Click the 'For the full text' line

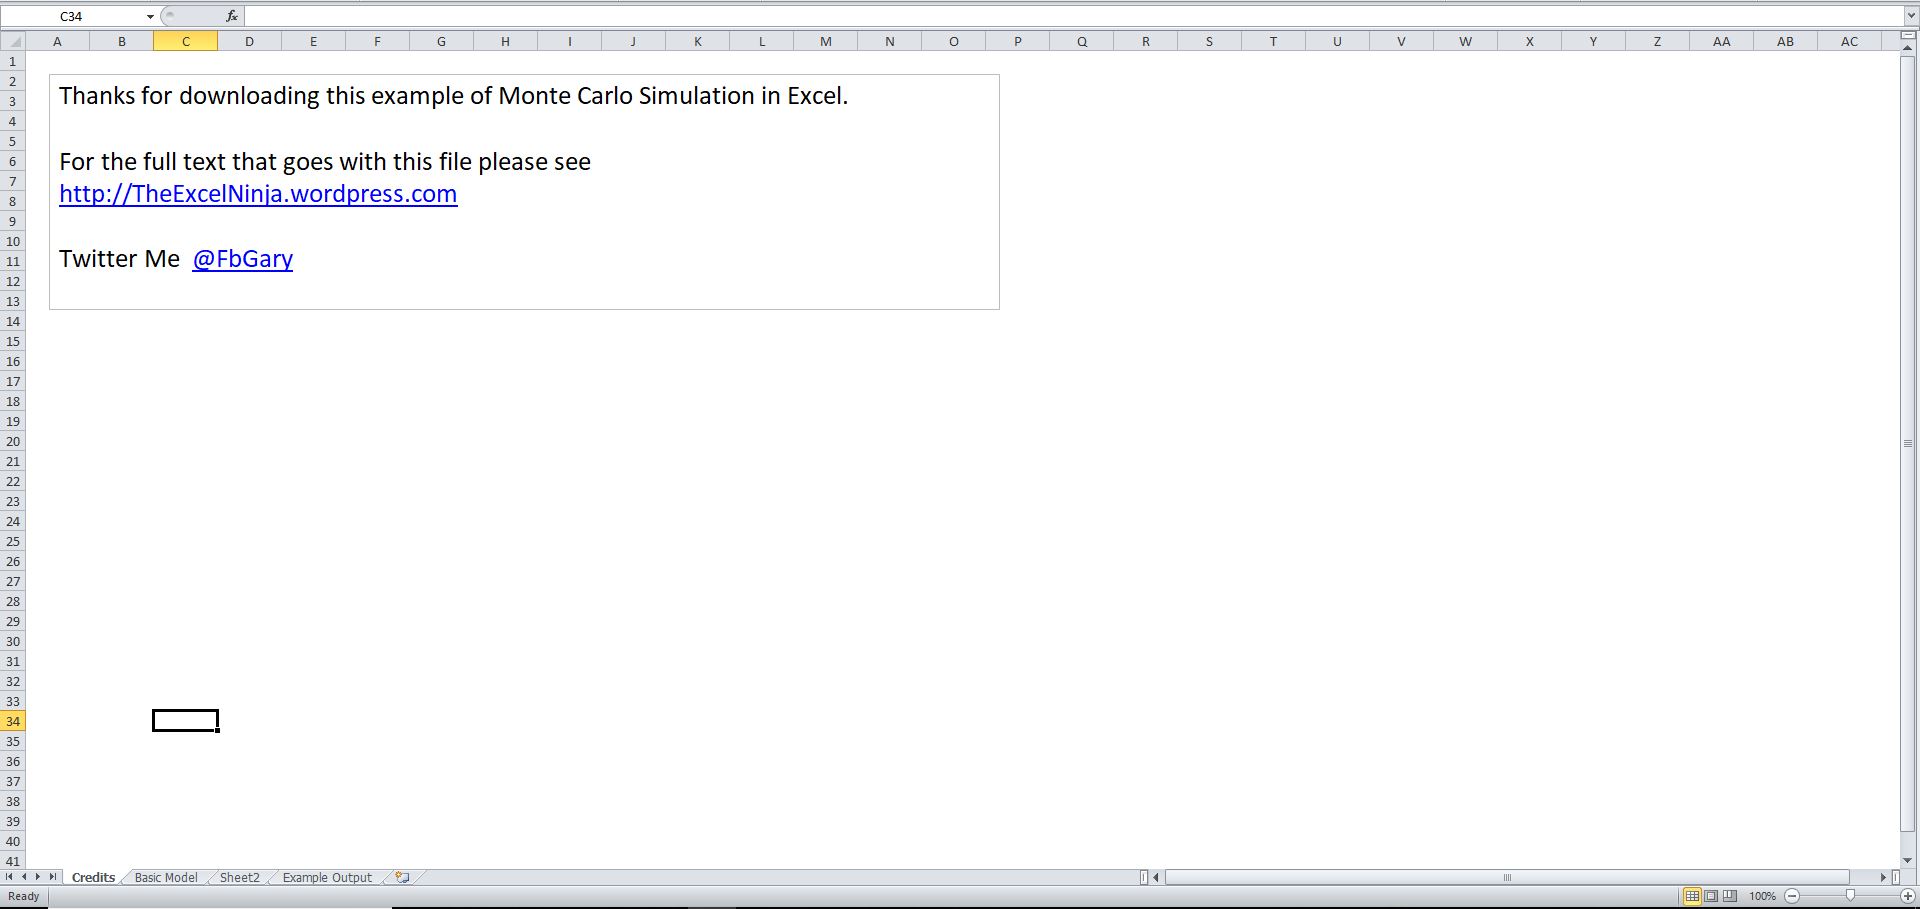[x=325, y=162]
